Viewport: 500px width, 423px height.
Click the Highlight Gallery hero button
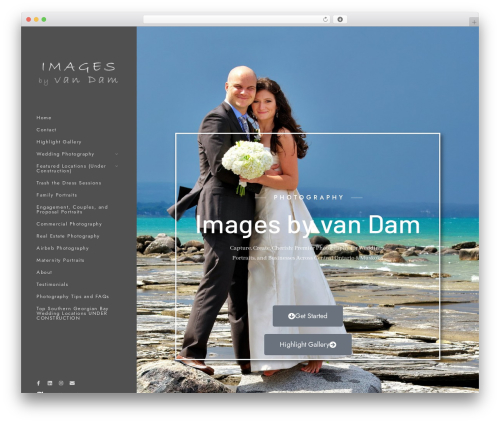308,344
